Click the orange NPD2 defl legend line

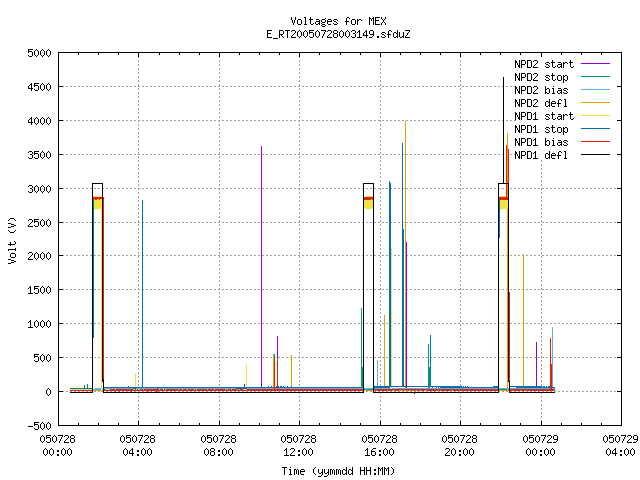(596, 102)
